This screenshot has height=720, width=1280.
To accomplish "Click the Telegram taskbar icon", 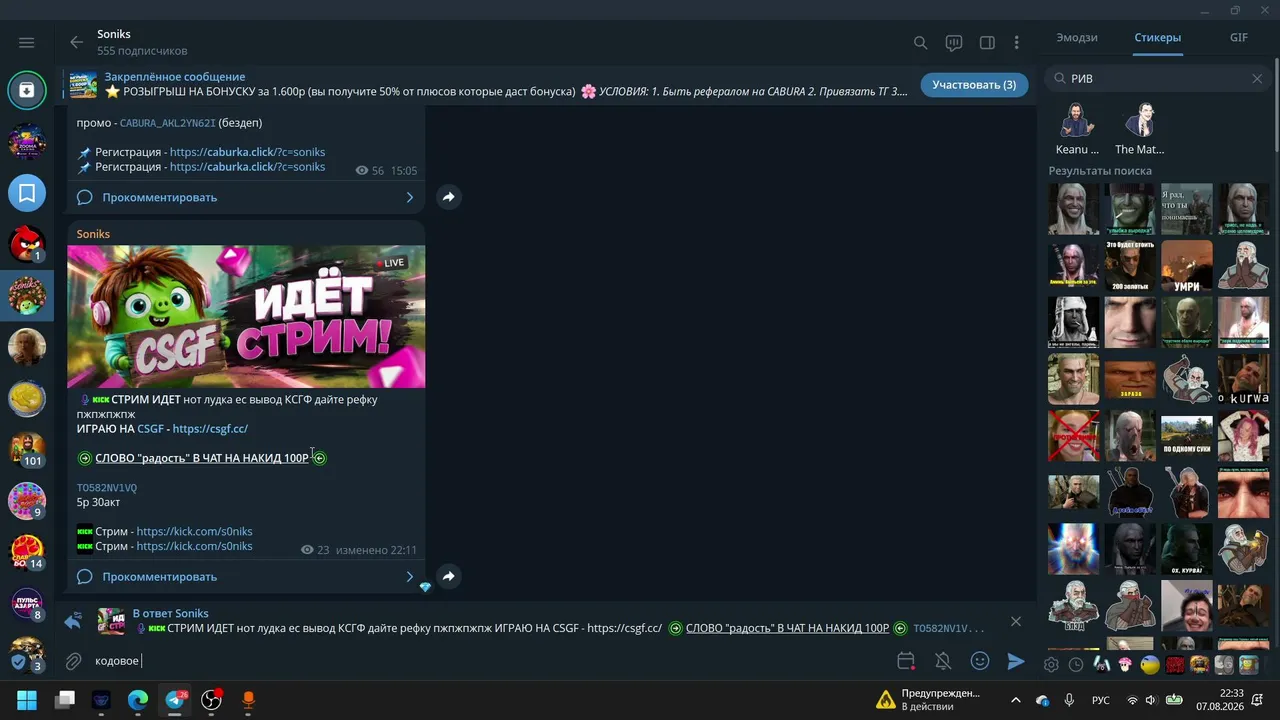I will pyautogui.click(x=175, y=700).
